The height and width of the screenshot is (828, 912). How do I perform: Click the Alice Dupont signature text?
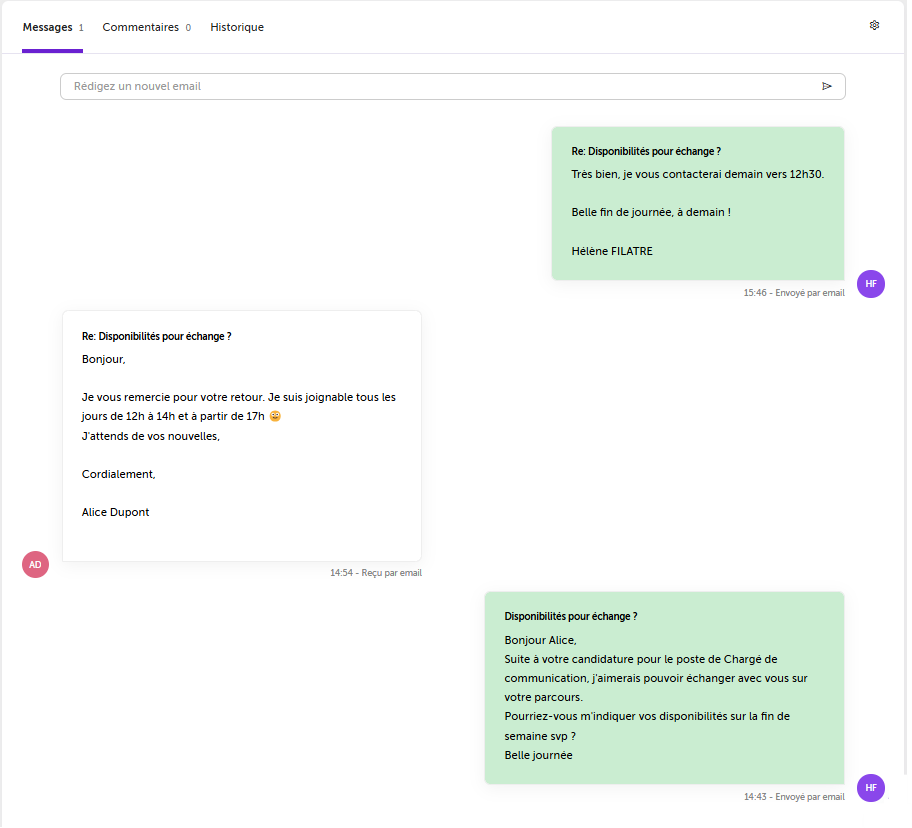[x=115, y=512]
